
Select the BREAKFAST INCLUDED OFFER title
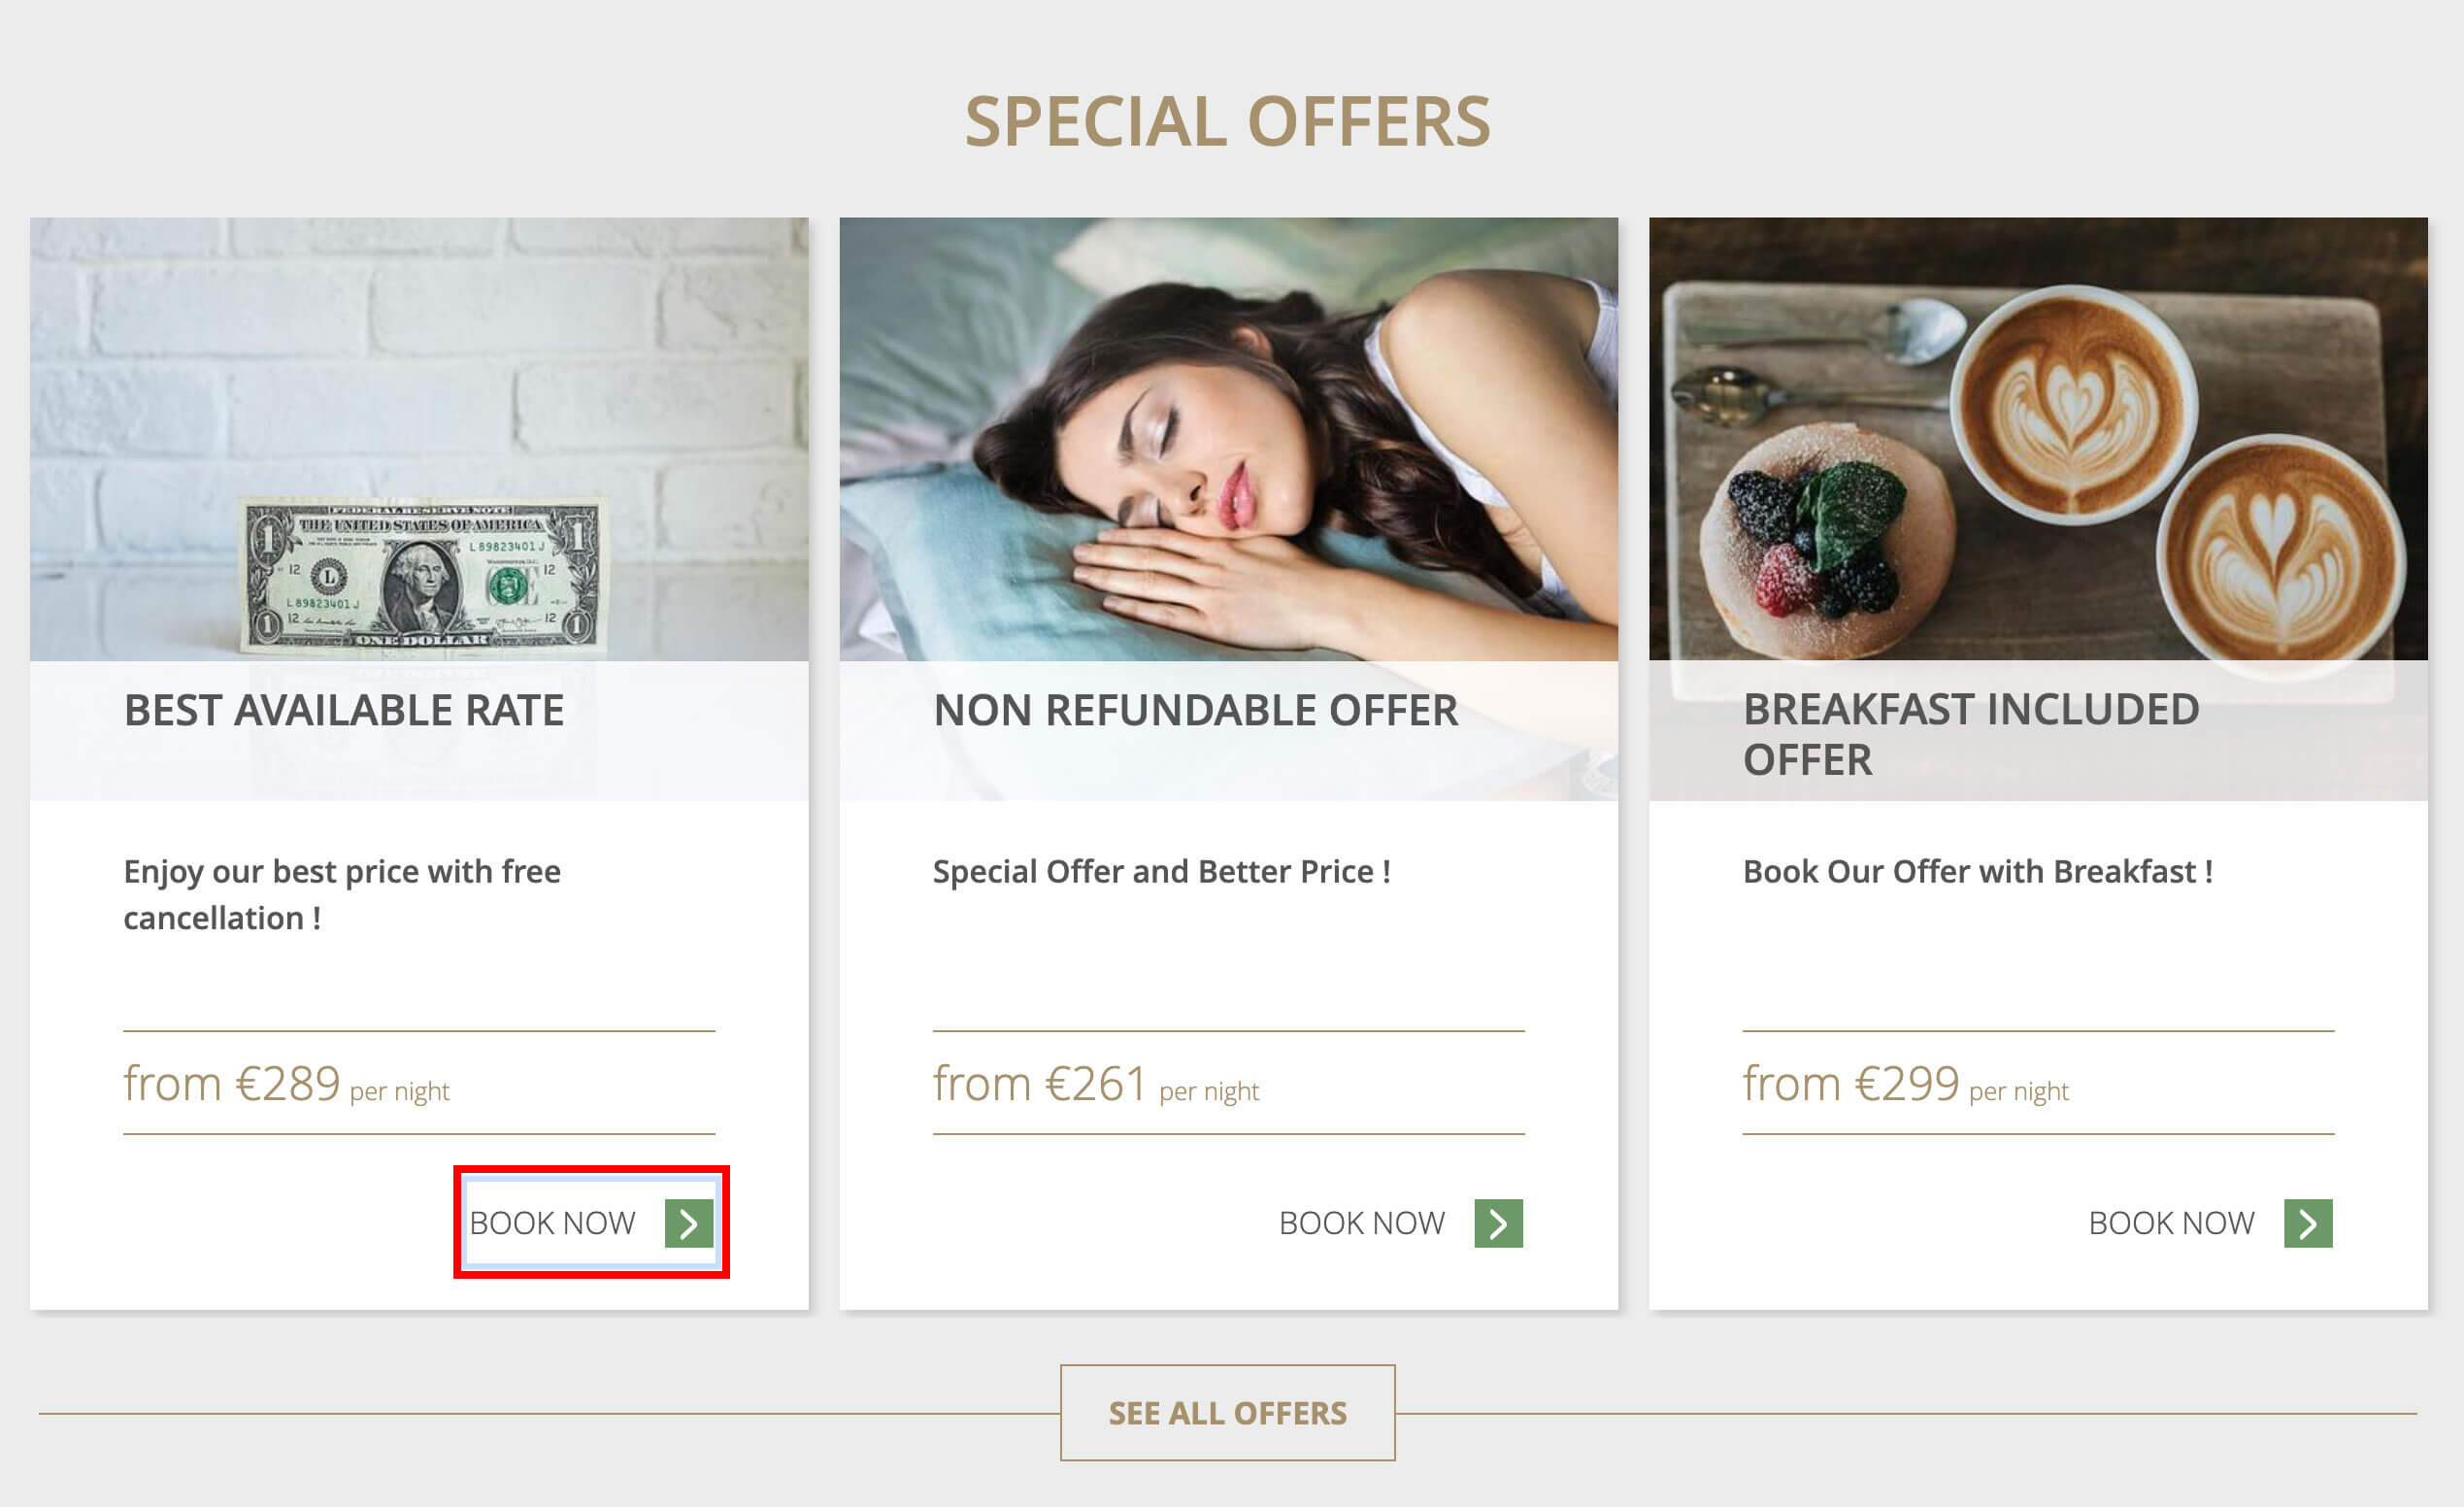(x=1970, y=734)
